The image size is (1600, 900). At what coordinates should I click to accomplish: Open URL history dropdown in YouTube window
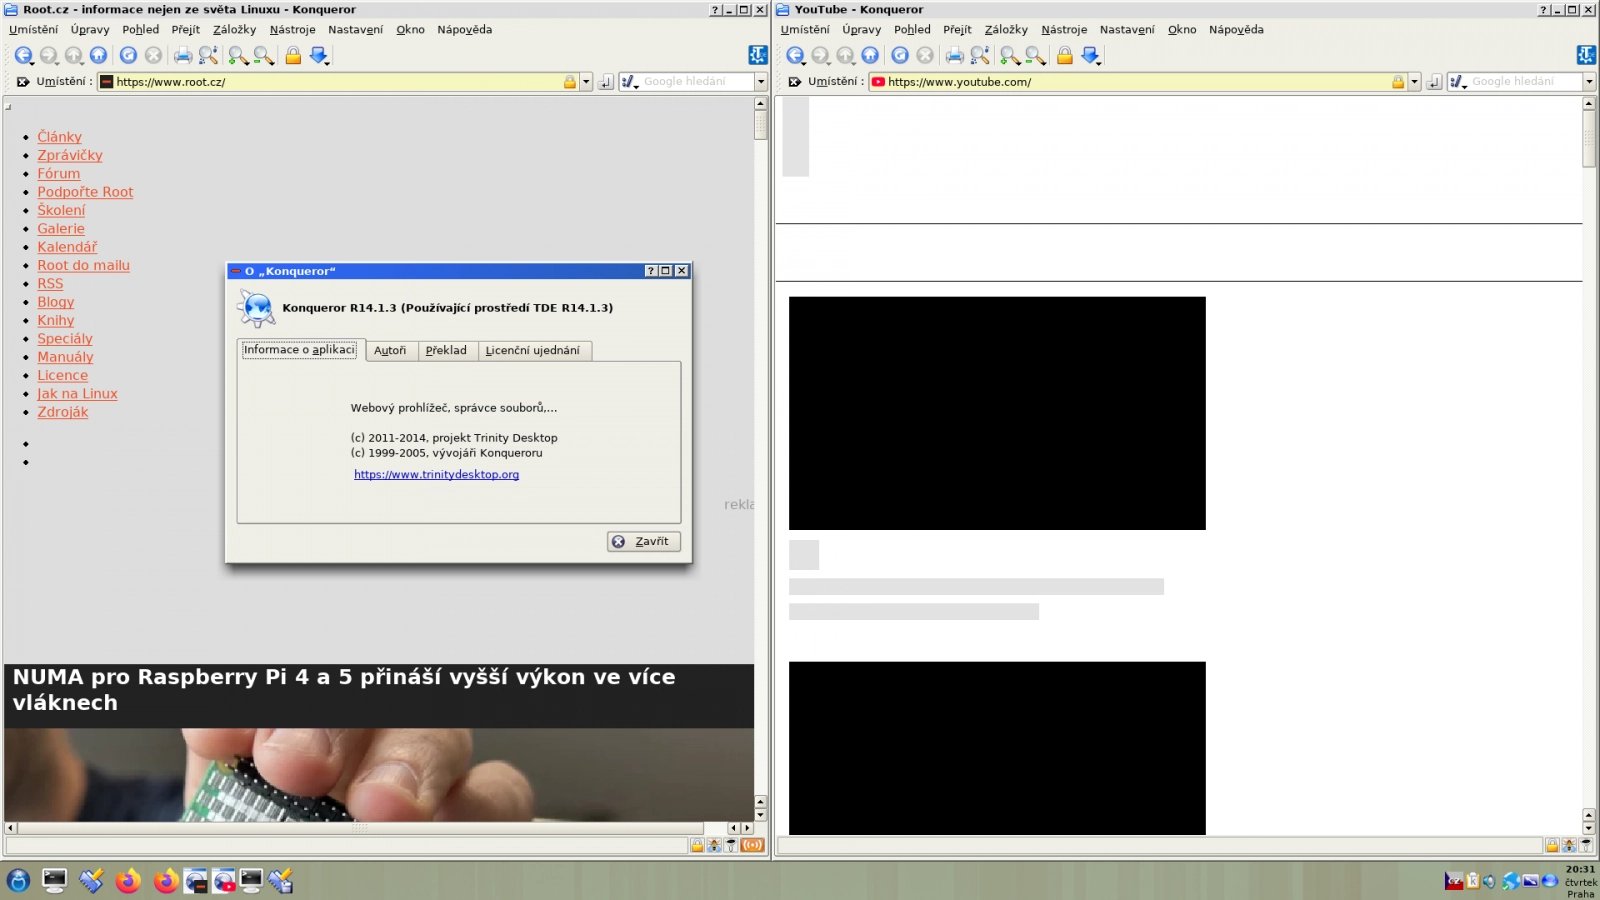[1414, 82]
